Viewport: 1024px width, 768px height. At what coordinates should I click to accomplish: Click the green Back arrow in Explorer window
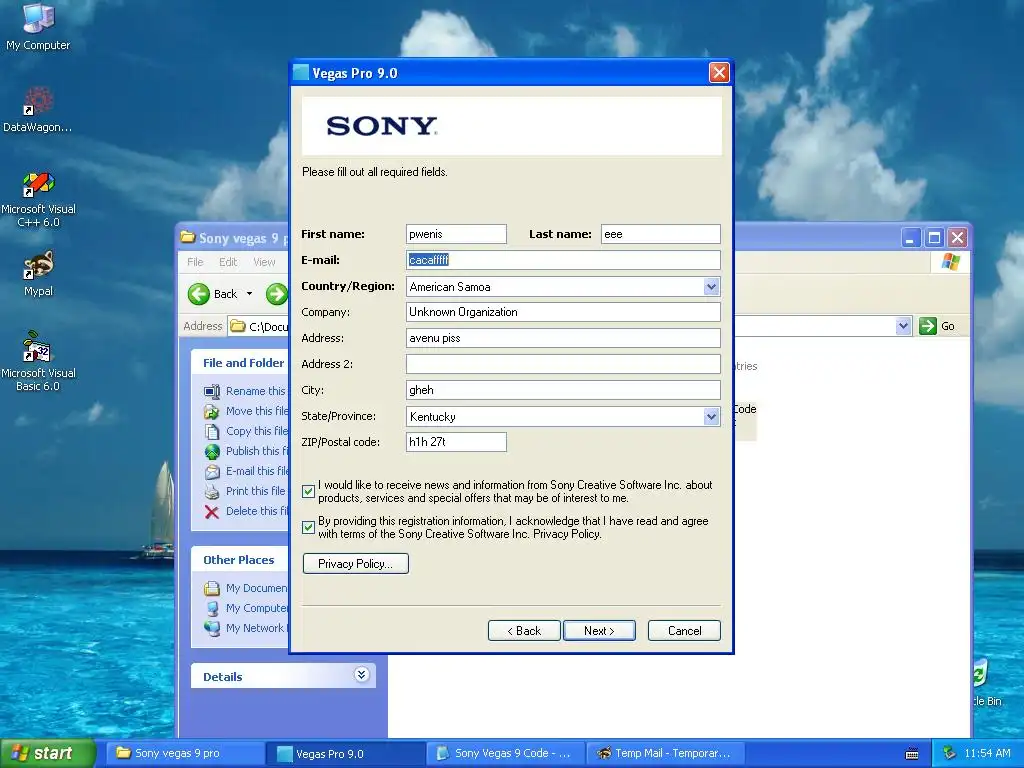[199, 294]
